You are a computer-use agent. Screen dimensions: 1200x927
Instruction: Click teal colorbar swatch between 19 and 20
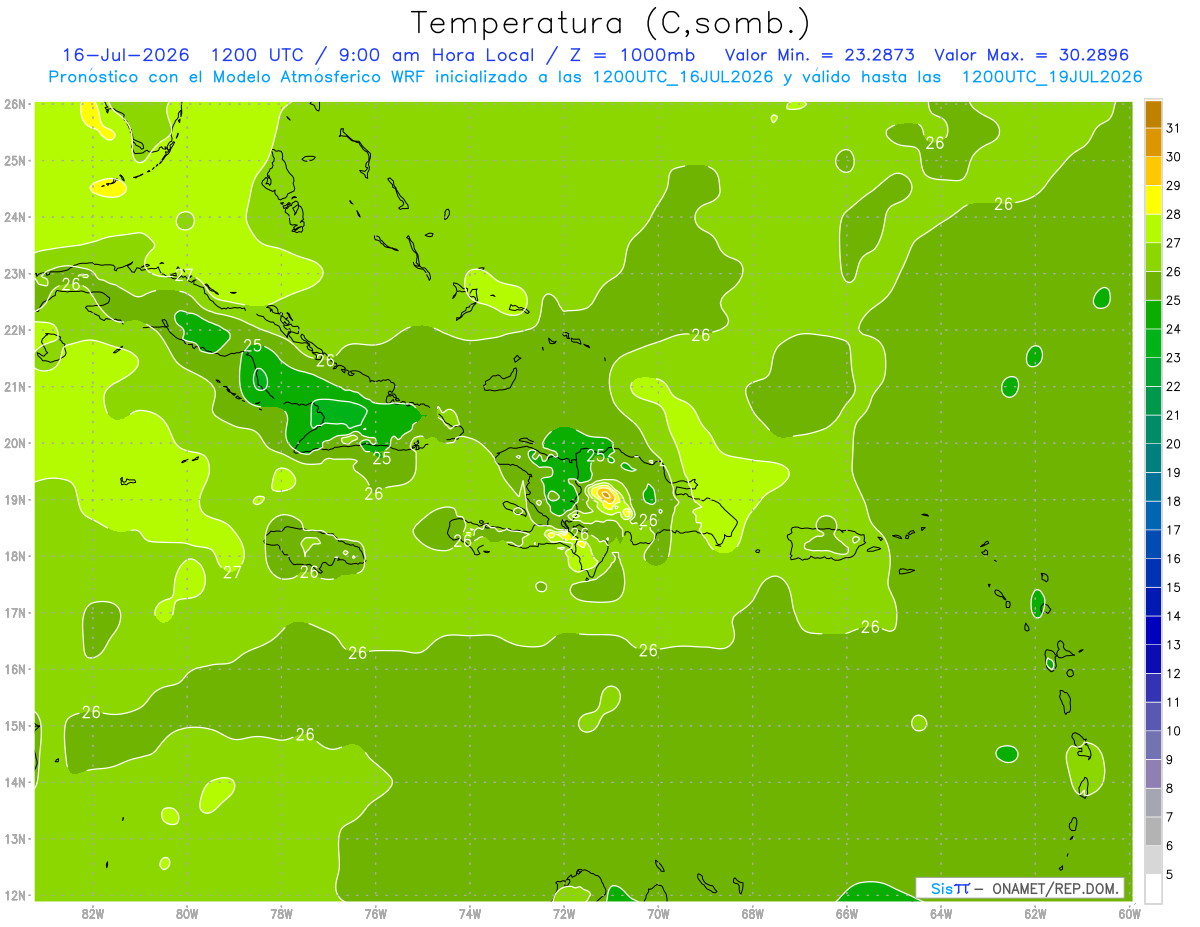pyautogui.click(x=1153, y=458)
